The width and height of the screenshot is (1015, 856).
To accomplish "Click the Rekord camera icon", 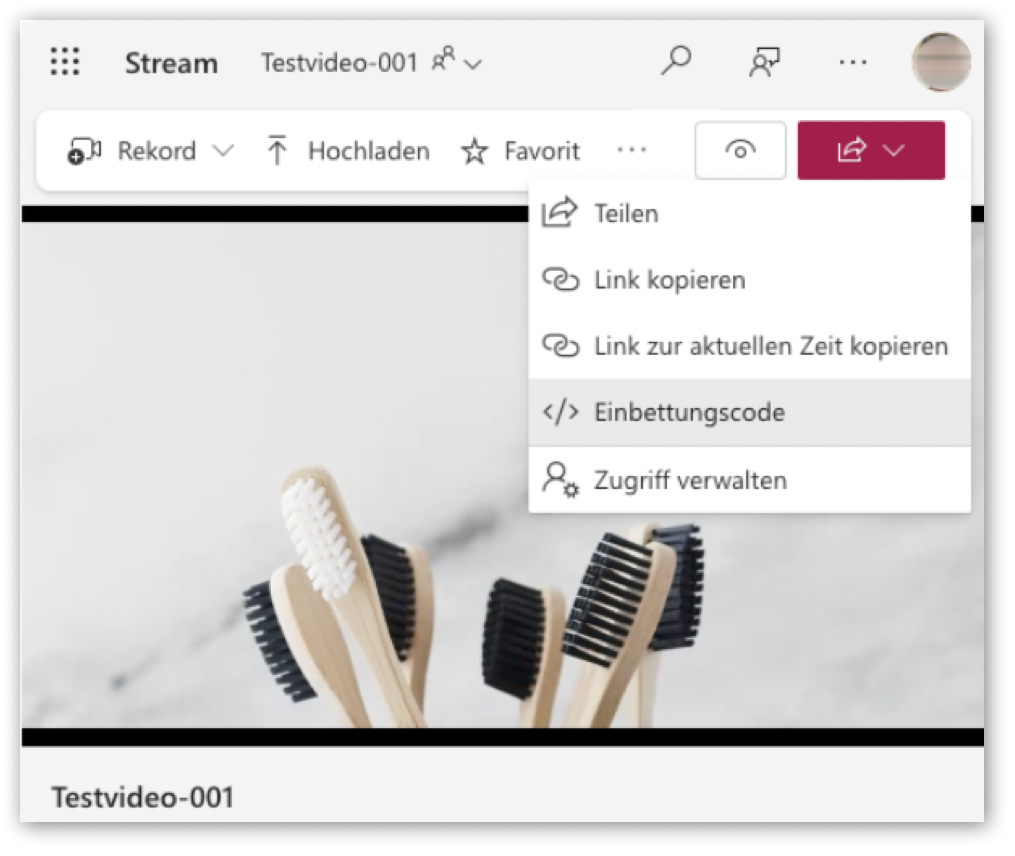I will (x=85, y=151).
